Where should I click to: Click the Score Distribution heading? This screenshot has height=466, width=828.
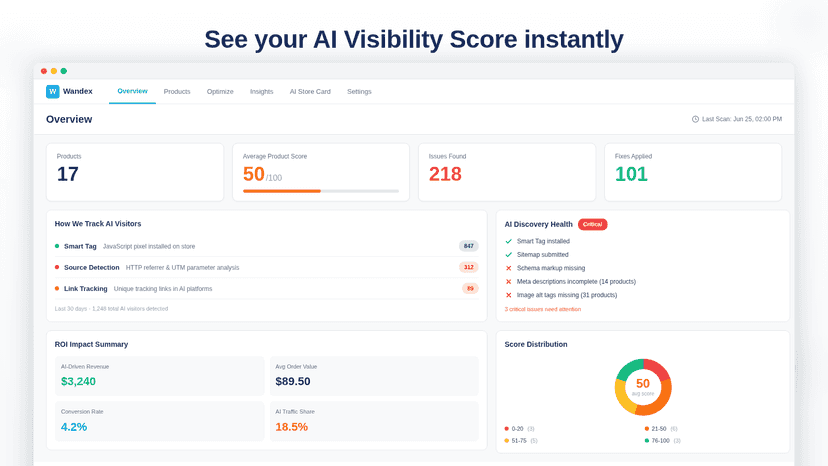coord(536,344)
